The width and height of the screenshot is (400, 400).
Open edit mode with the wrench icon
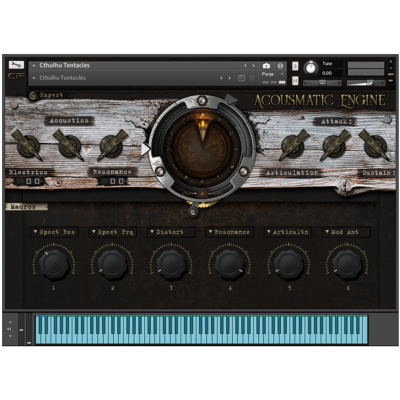point(16,65)
